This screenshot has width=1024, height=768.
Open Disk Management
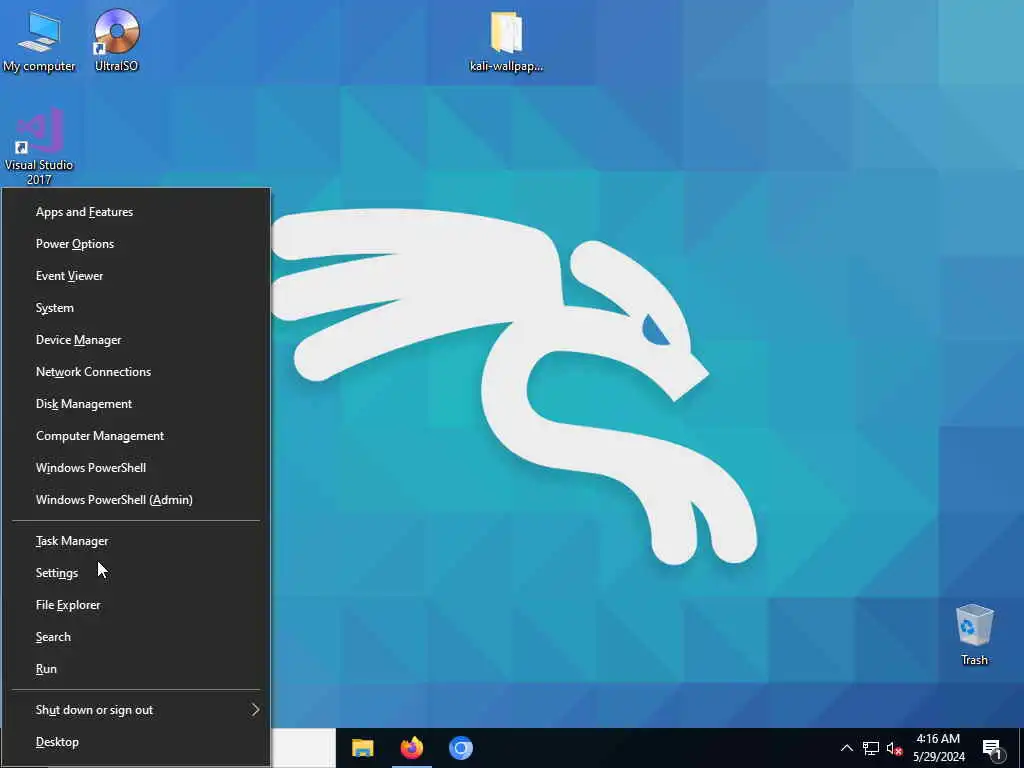point(136,404)
